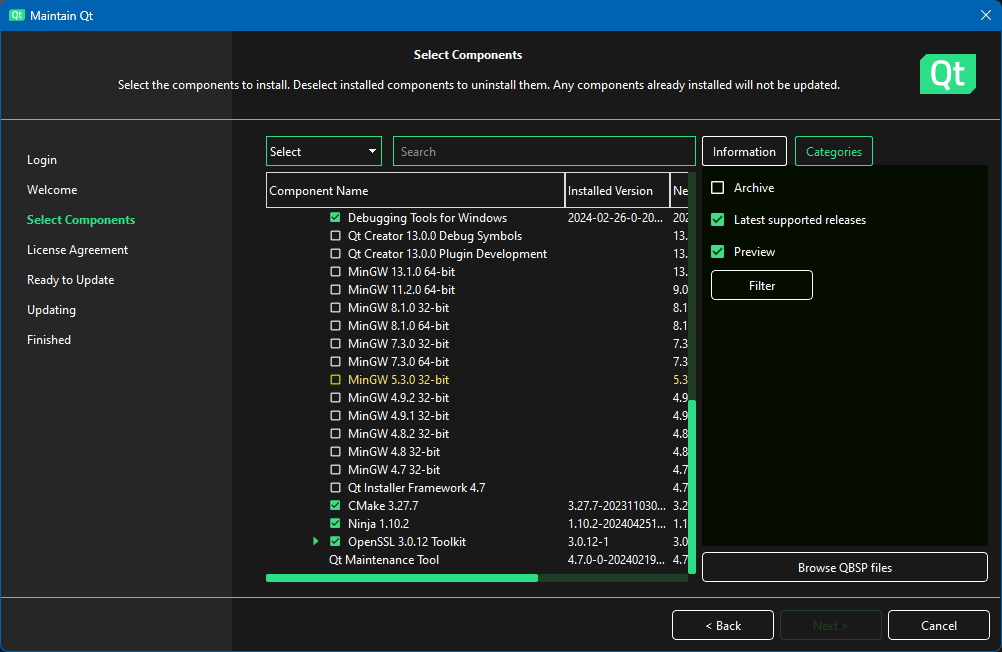Cancel the maintenance wizard

click(x=938, y=626)
